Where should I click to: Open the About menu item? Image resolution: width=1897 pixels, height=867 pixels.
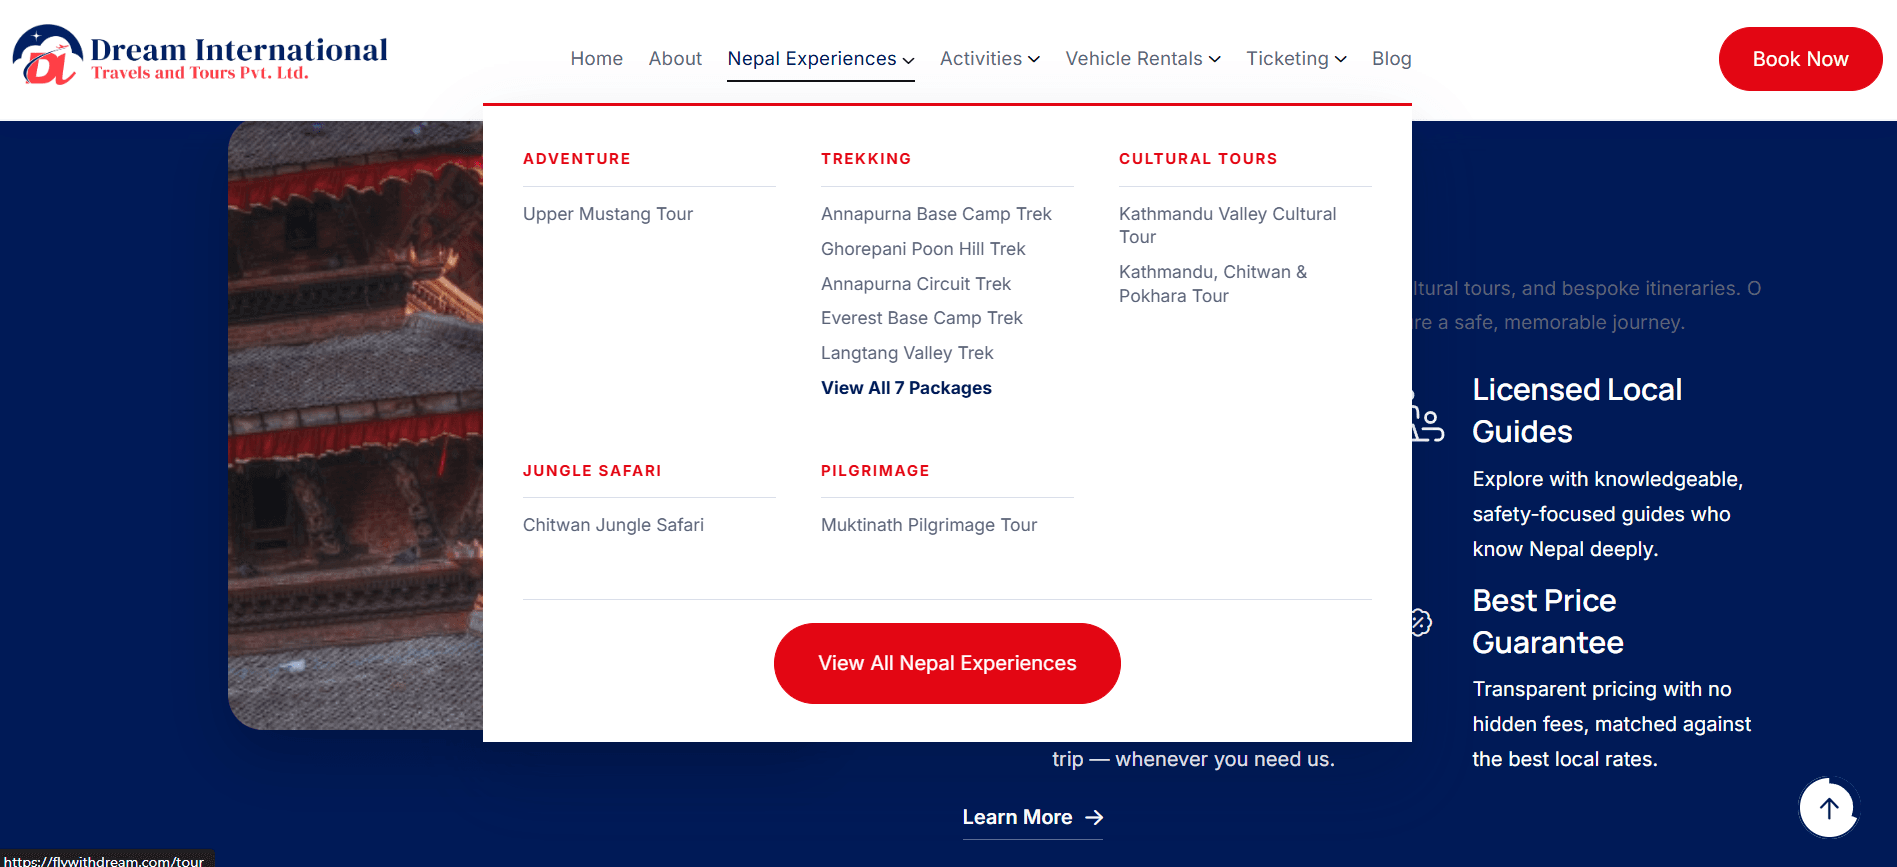point(675,59)
